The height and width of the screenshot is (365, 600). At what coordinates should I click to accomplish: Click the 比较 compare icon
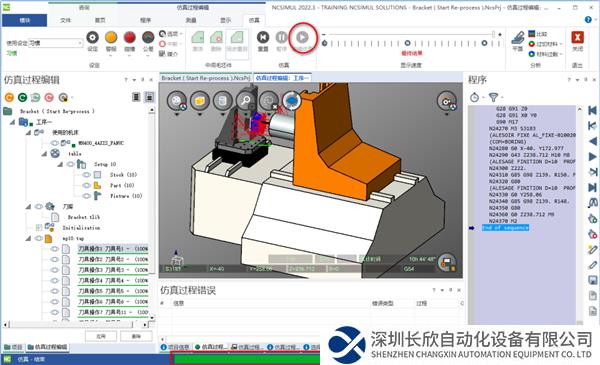tap(532, 34)
